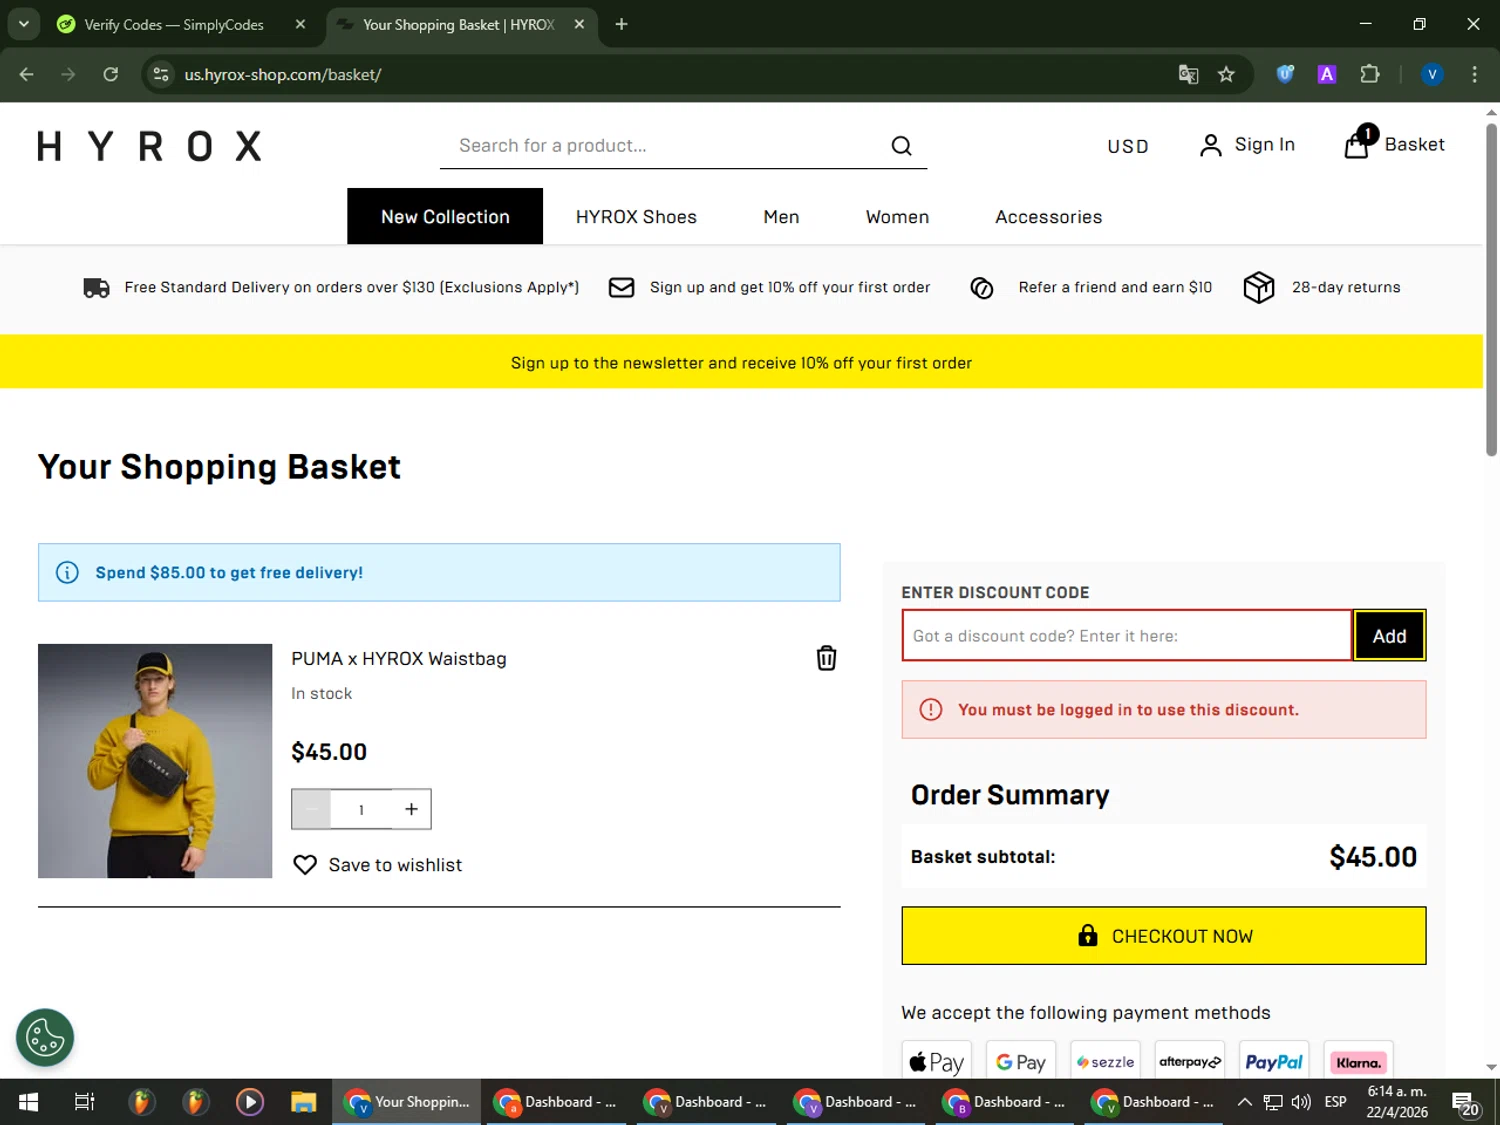This screenshot has height=1125, width=1500.
Task: Switch to the Verify Codes — SimplyCodes tab
Action: 172,24
